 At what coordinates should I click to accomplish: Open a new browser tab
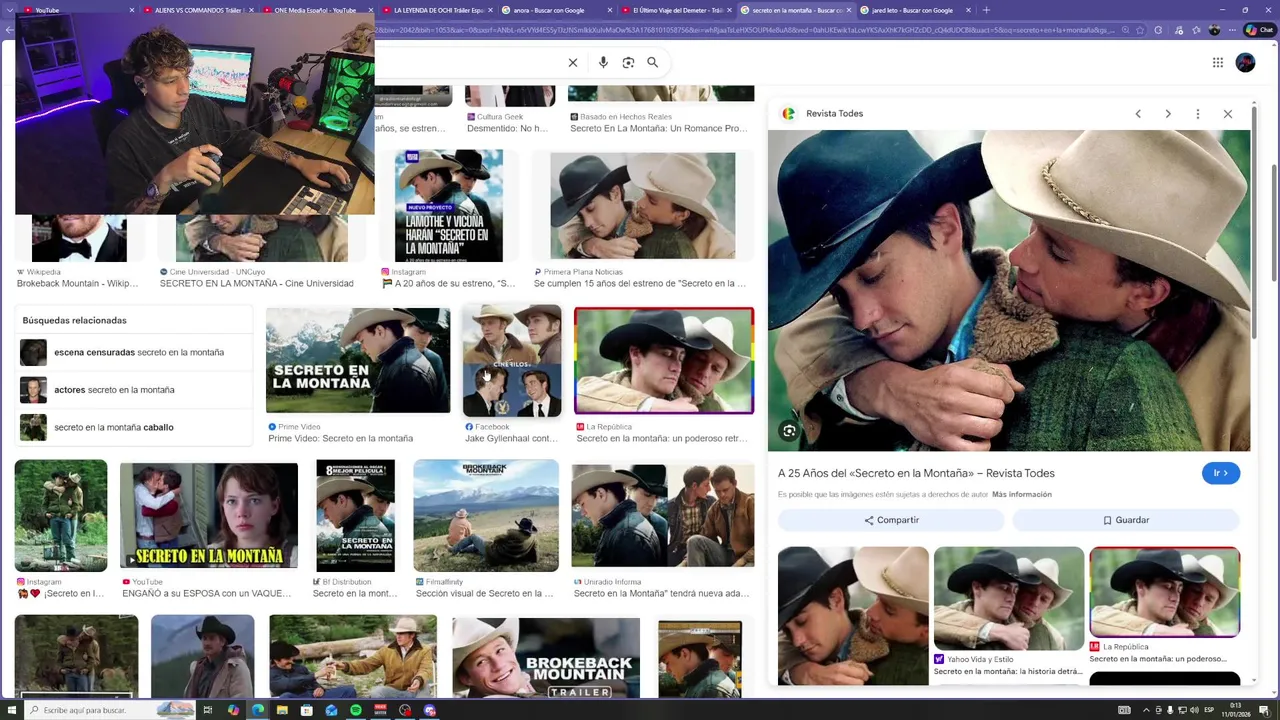click(x=986, y=10)
